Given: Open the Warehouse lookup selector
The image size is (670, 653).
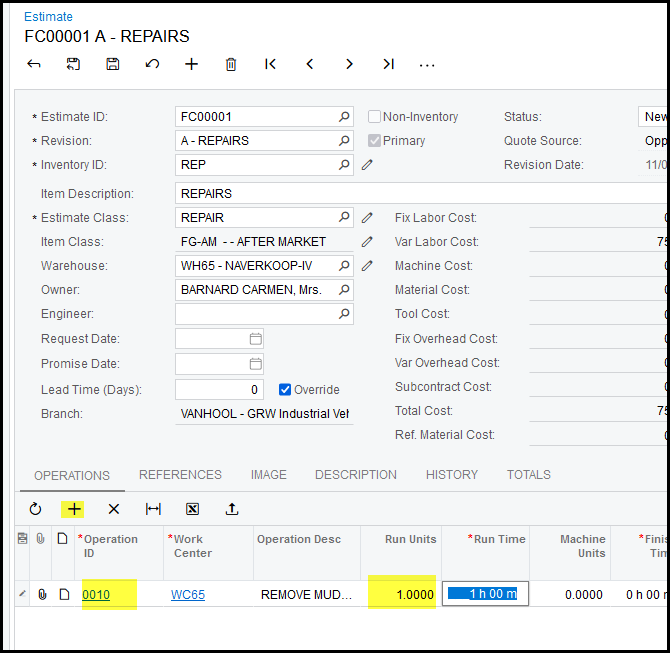Looking at the screenshot, I should (344, 266).
